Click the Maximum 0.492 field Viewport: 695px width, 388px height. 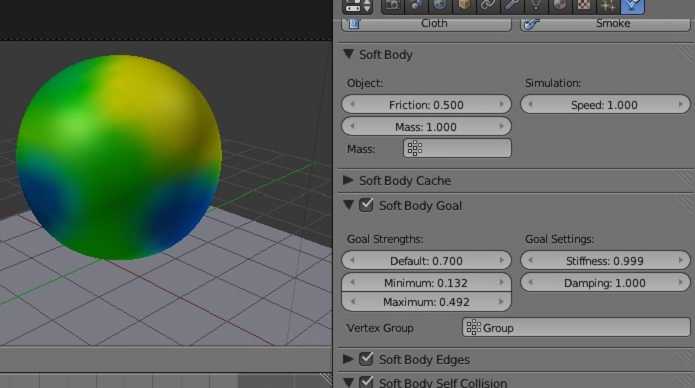[426, 302]
